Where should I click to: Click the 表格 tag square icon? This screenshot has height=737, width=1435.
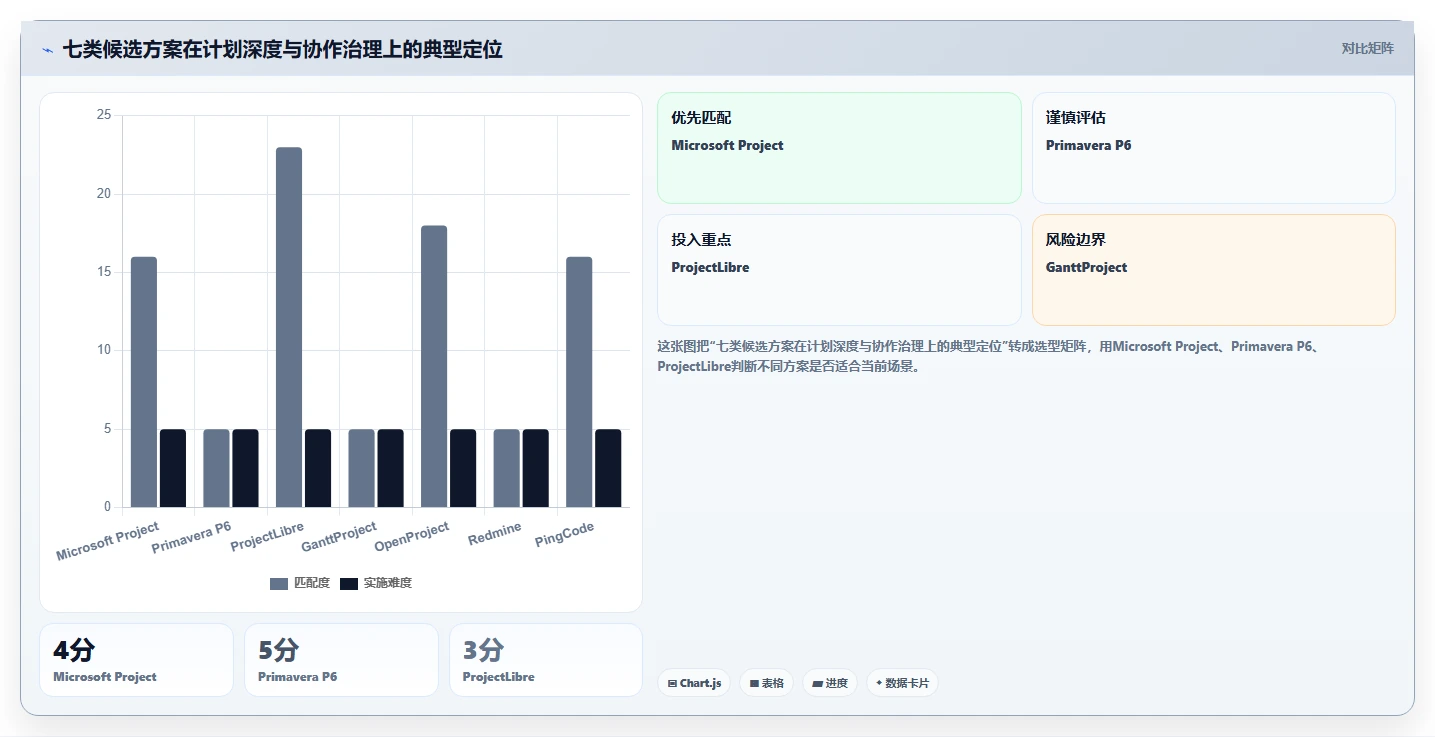[x=754, y=684]
